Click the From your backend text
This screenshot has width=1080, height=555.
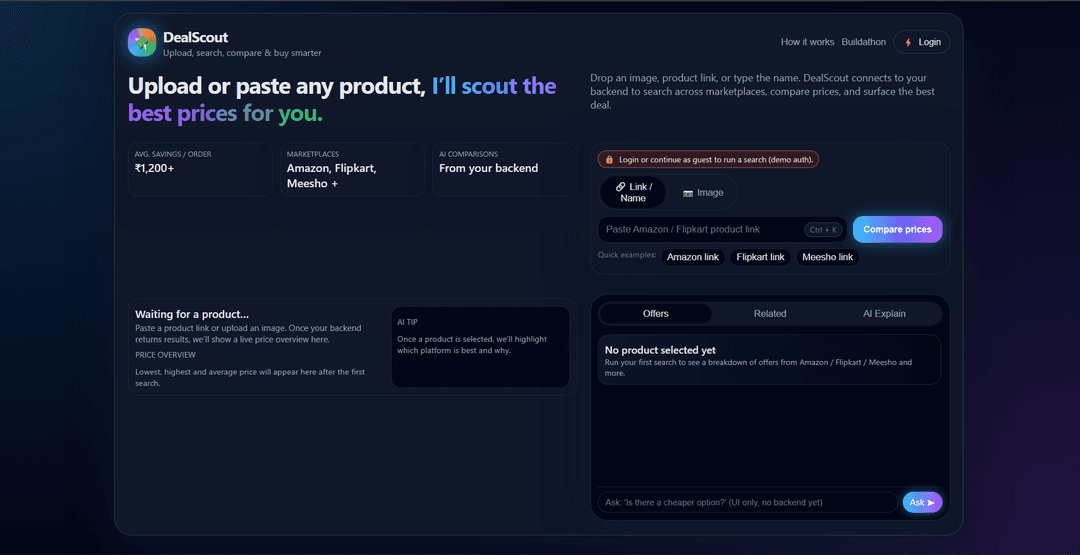pyautogui.click(x=488, y=168)
